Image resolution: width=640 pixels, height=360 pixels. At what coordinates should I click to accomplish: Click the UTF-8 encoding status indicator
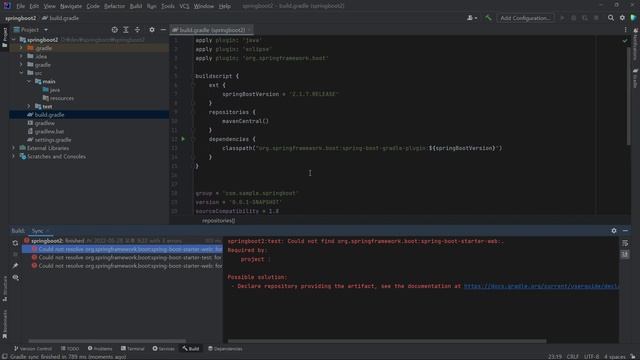click(x=591, y=356)
